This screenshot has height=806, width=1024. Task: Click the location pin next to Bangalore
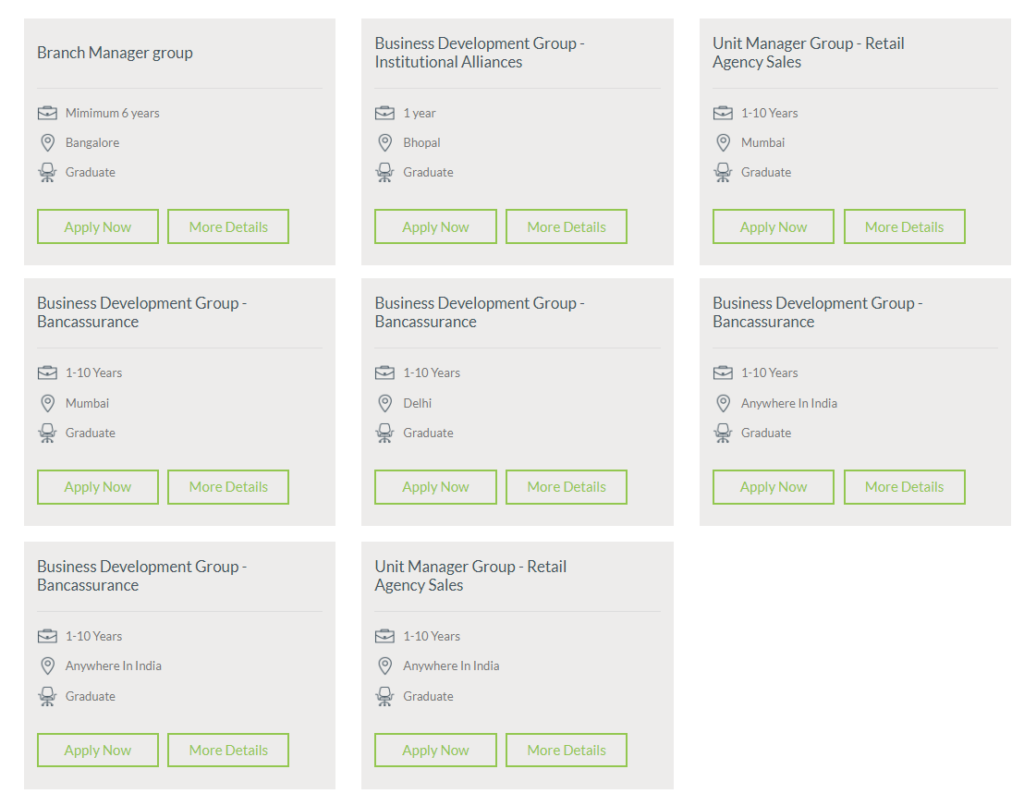tap(47, 143)
